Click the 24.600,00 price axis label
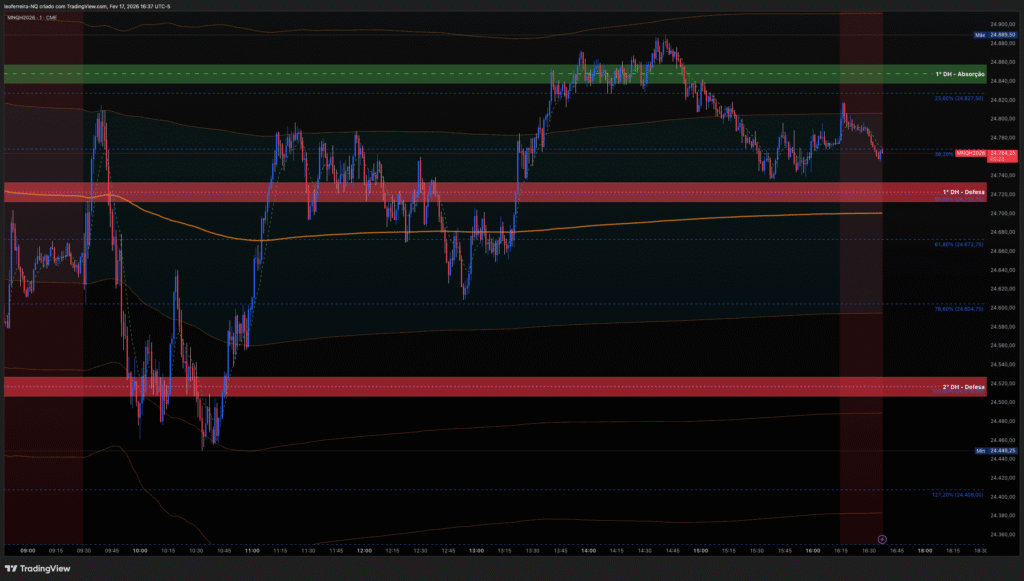 point(1002,308)
